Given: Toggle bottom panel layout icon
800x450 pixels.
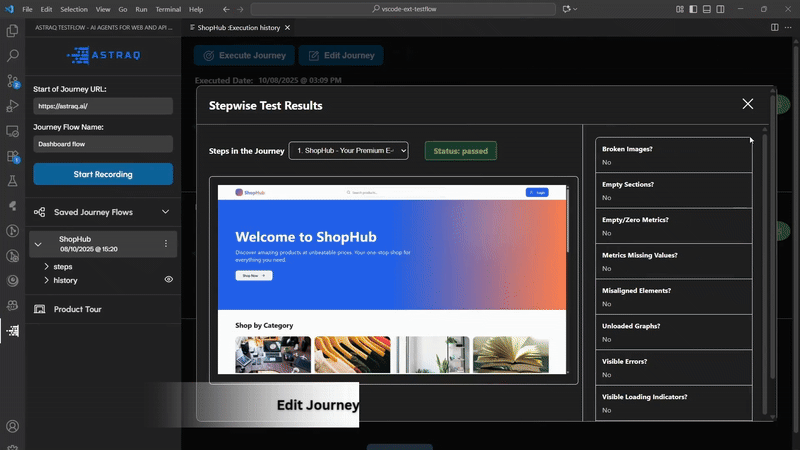Looking at the screenshot, I should 707,9.
